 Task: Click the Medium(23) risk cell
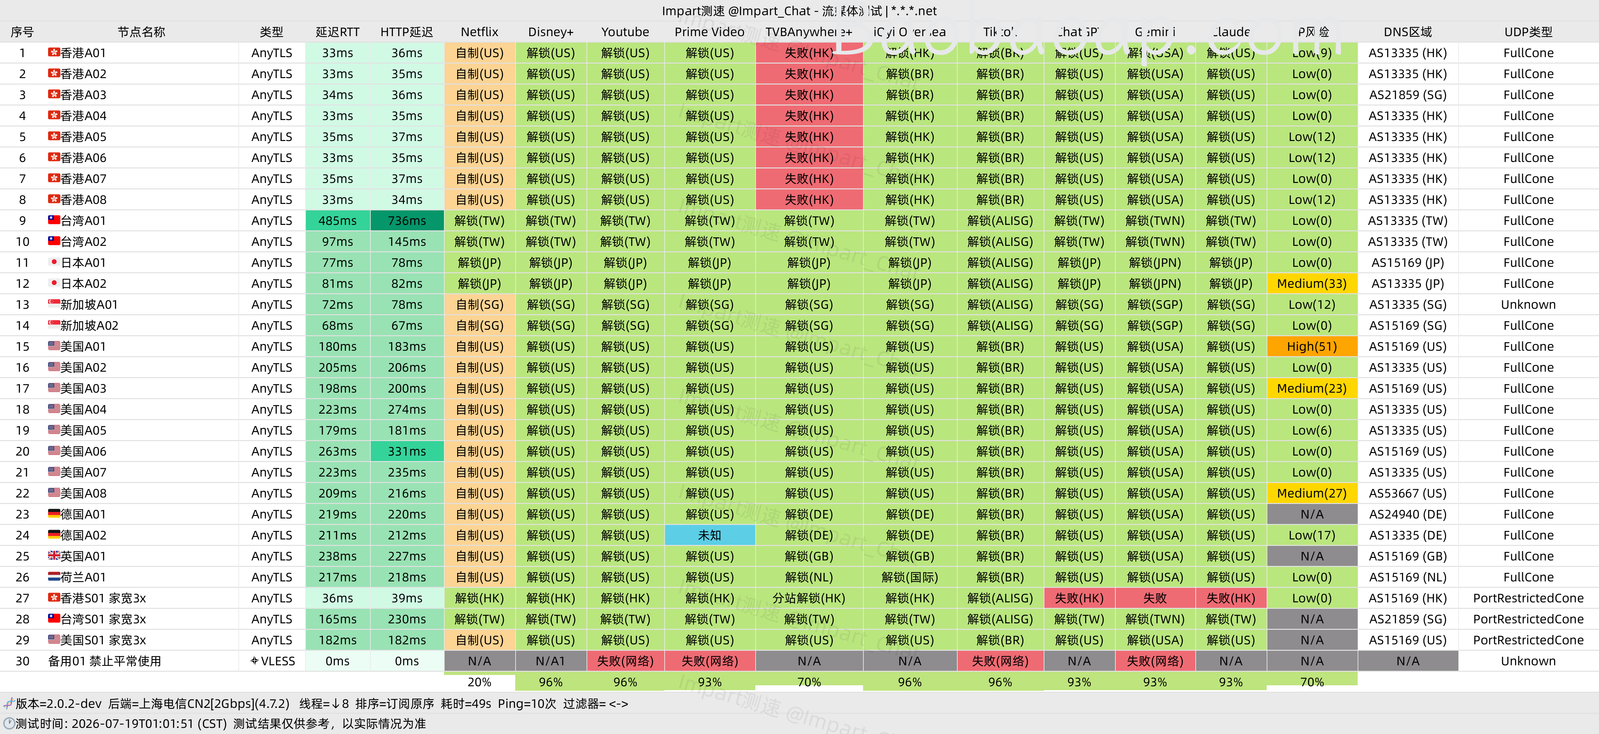click(1312, 389)
